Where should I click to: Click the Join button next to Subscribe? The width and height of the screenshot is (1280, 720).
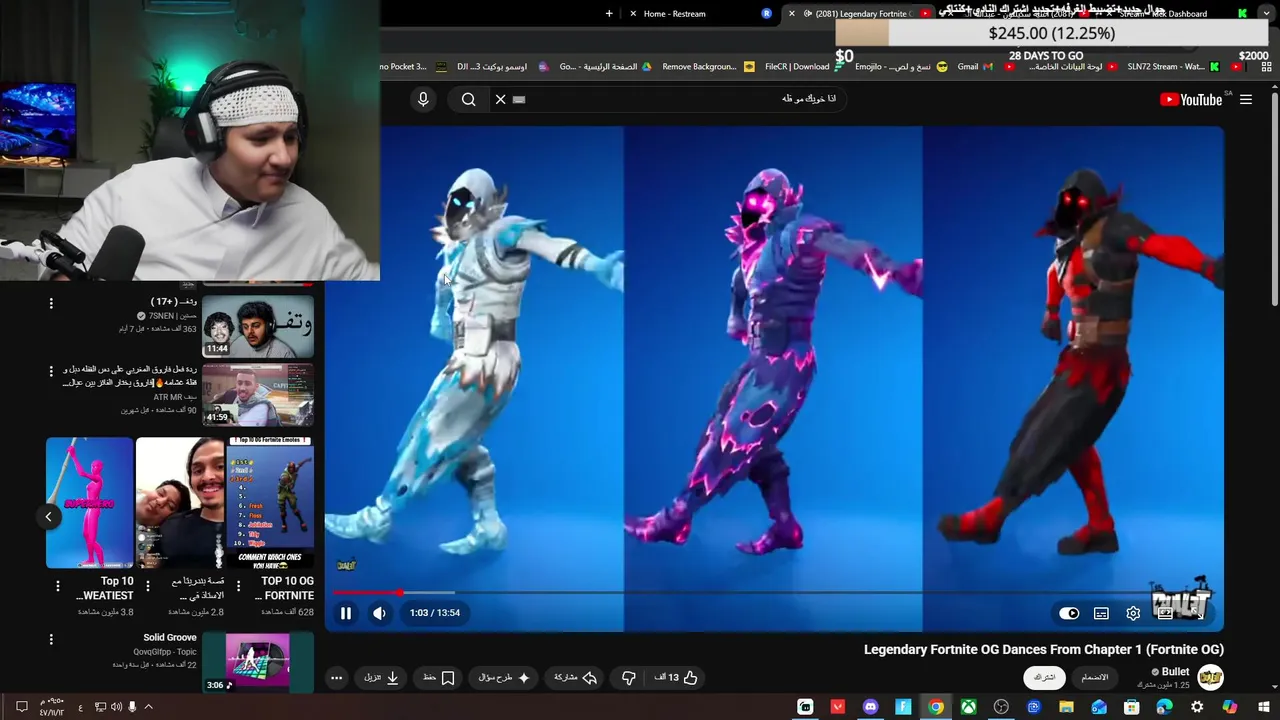point(1095,678)
